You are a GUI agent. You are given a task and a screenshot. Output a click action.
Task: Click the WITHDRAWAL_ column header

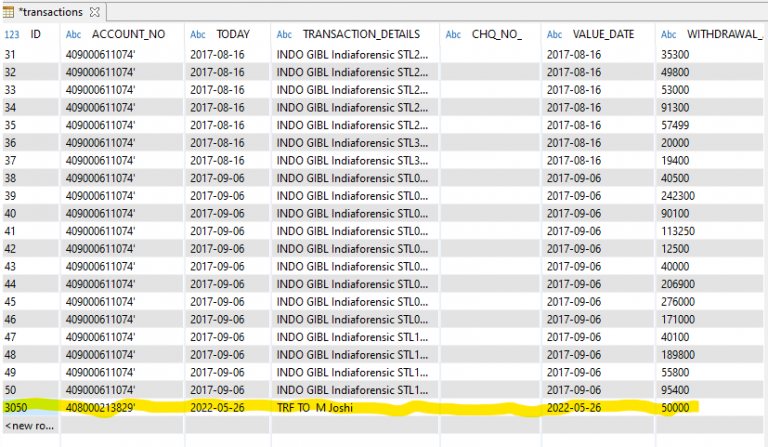point(725,34)
